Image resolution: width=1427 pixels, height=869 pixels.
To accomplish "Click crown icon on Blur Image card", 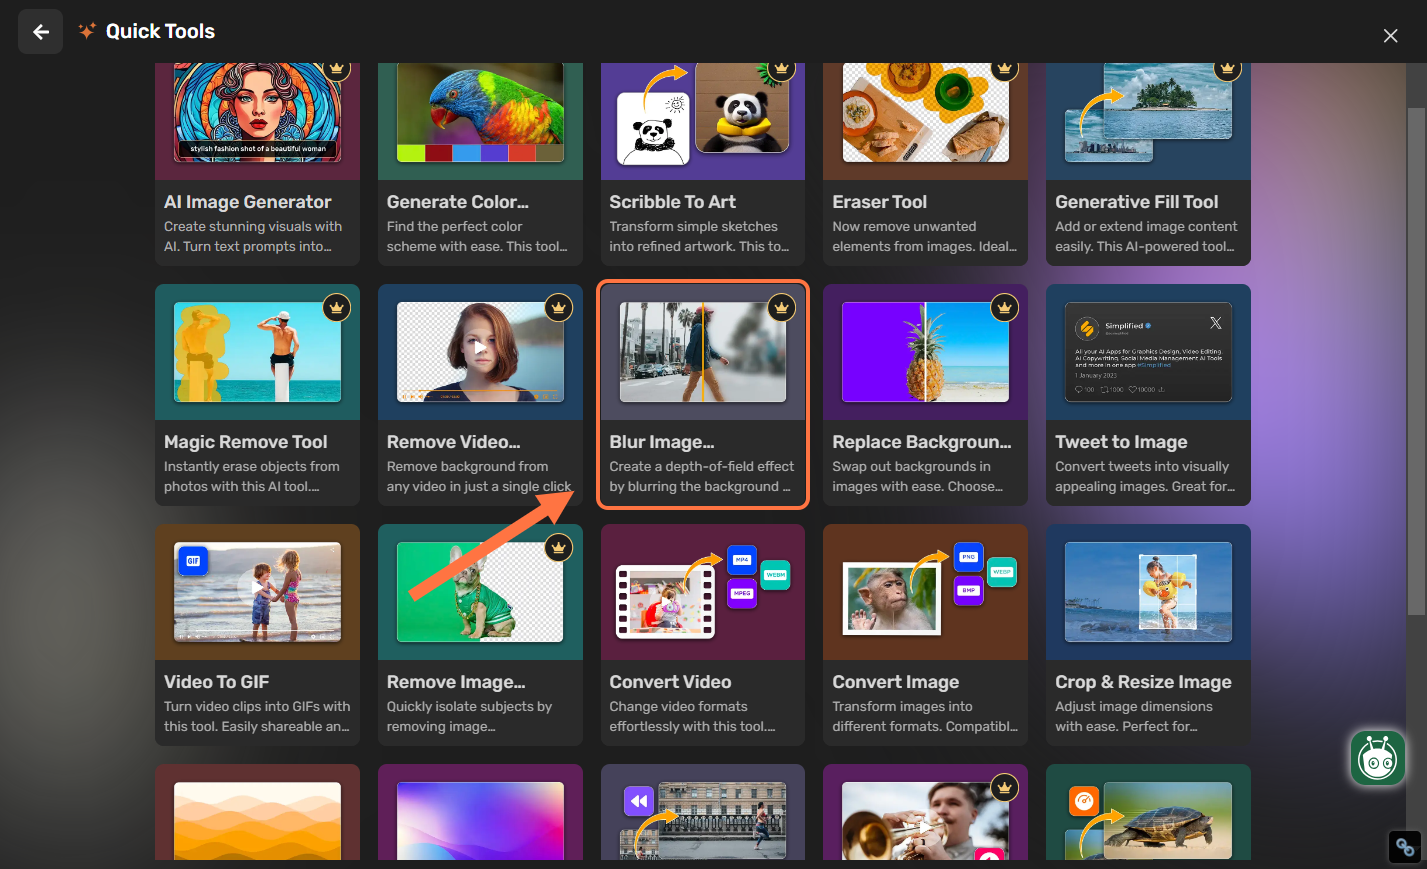I will pyautogui.click(x=781, y=308).
